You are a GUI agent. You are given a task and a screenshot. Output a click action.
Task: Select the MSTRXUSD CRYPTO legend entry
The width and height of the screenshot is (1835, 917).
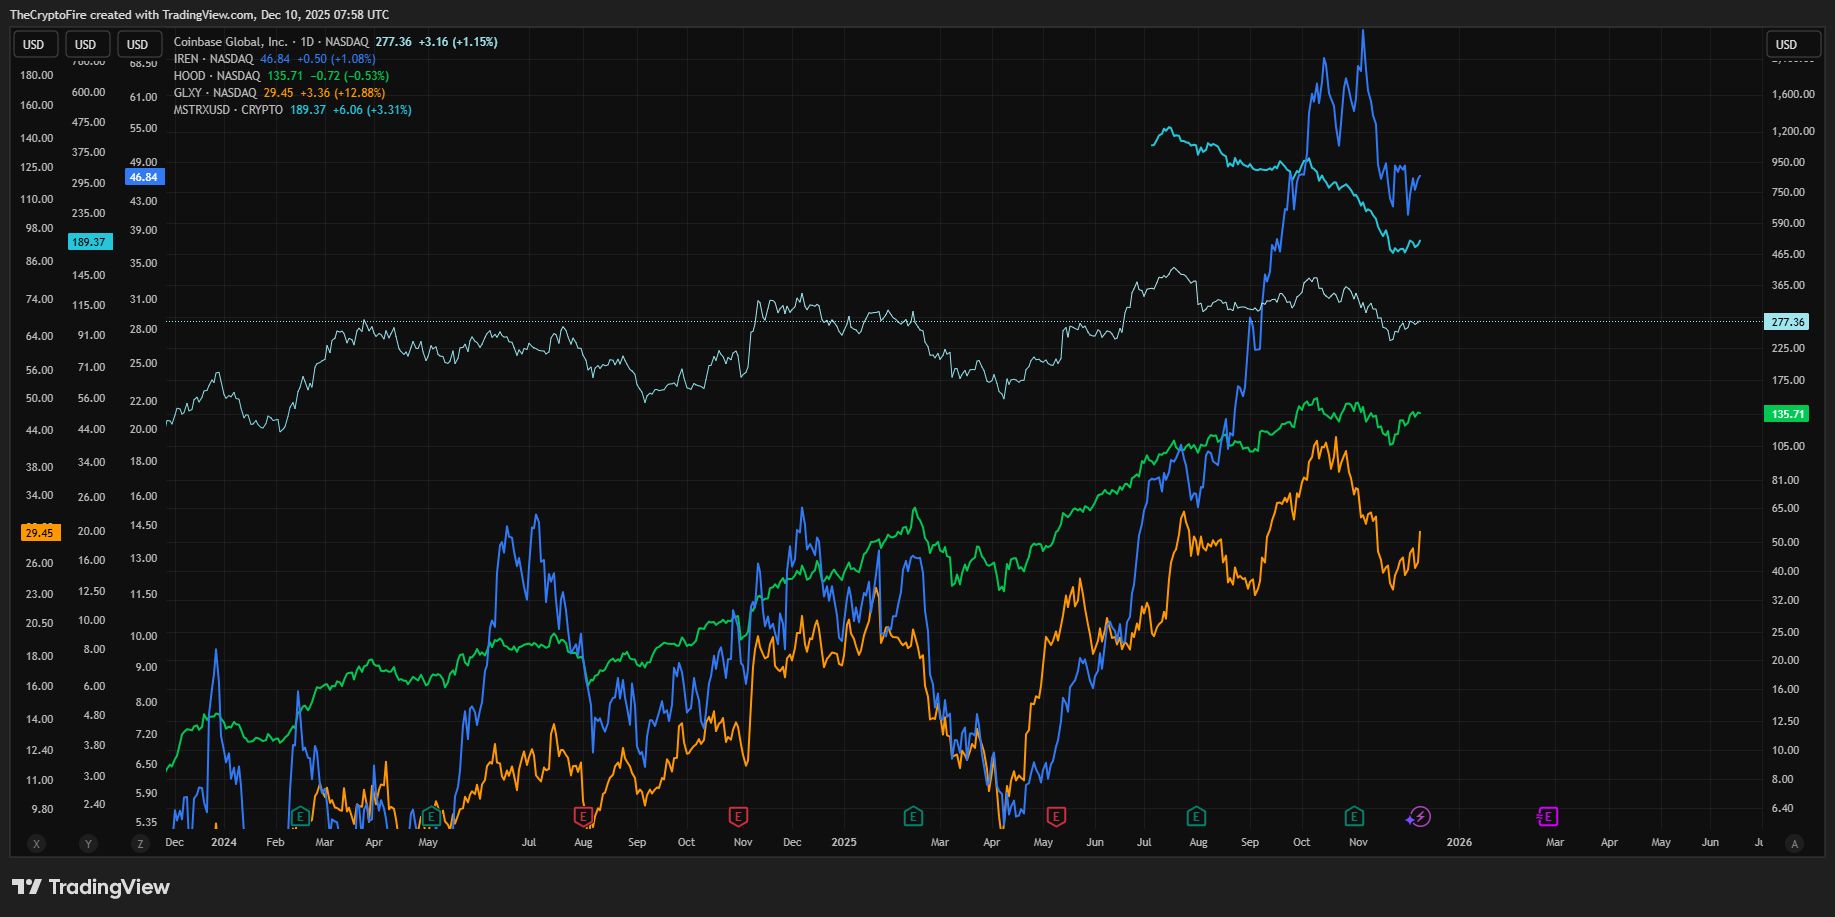(225, 109)
